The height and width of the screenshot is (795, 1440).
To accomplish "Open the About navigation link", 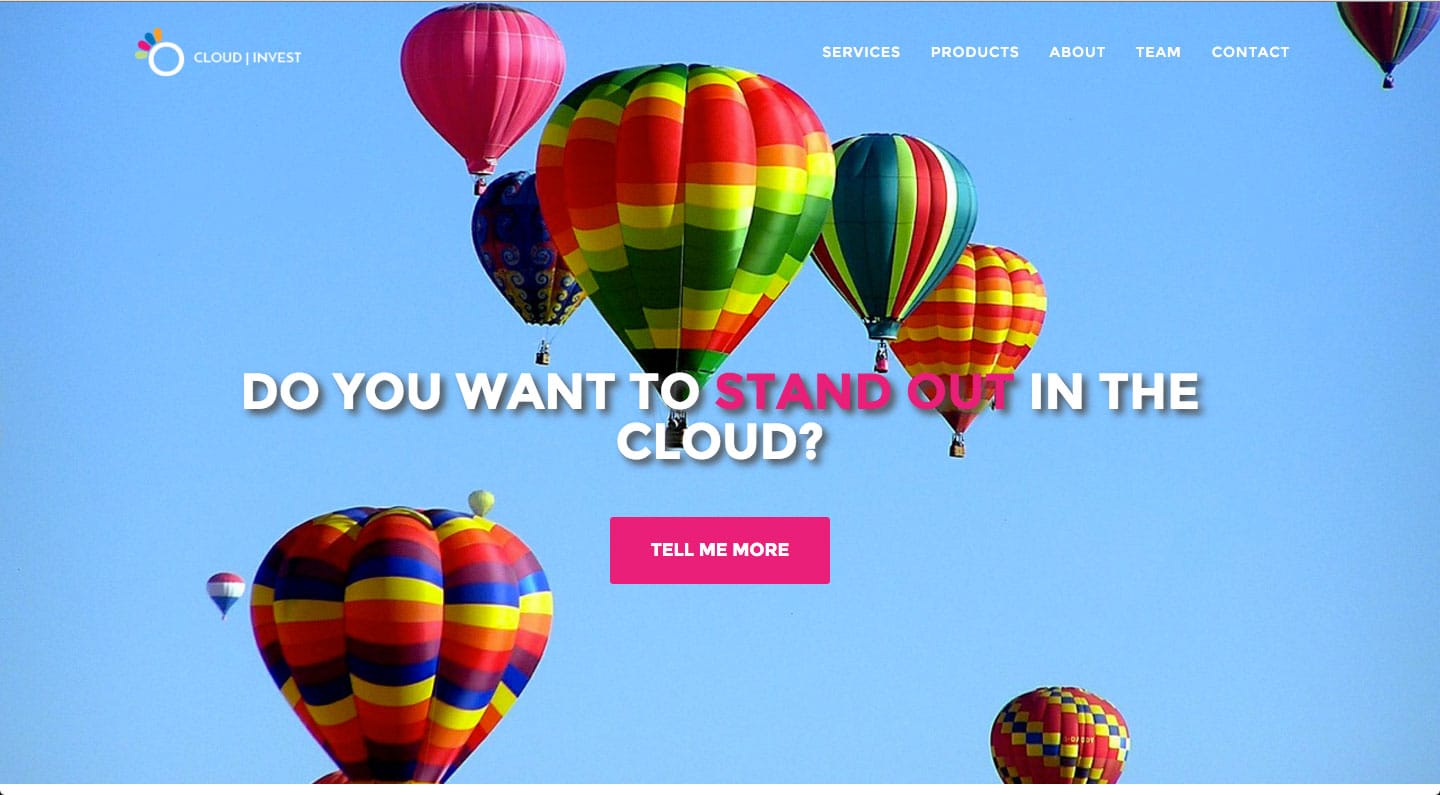I will coord(1077,52).
